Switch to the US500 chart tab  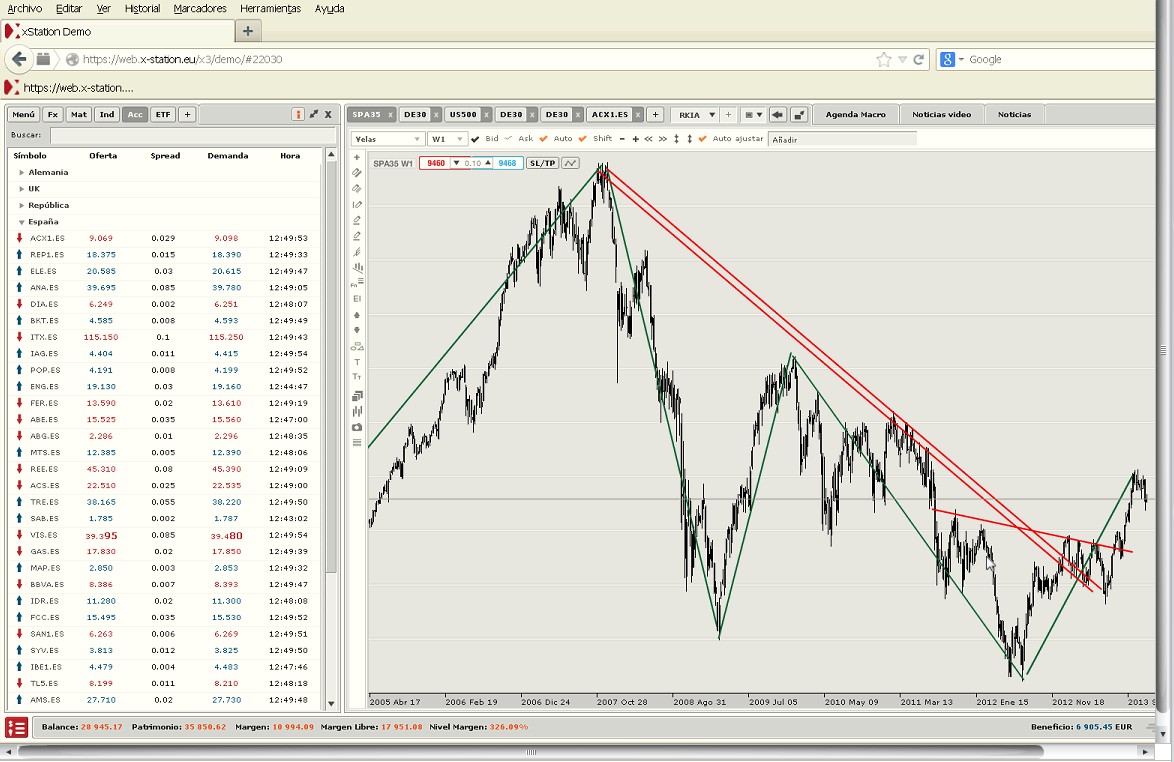(x=463, y=115)
